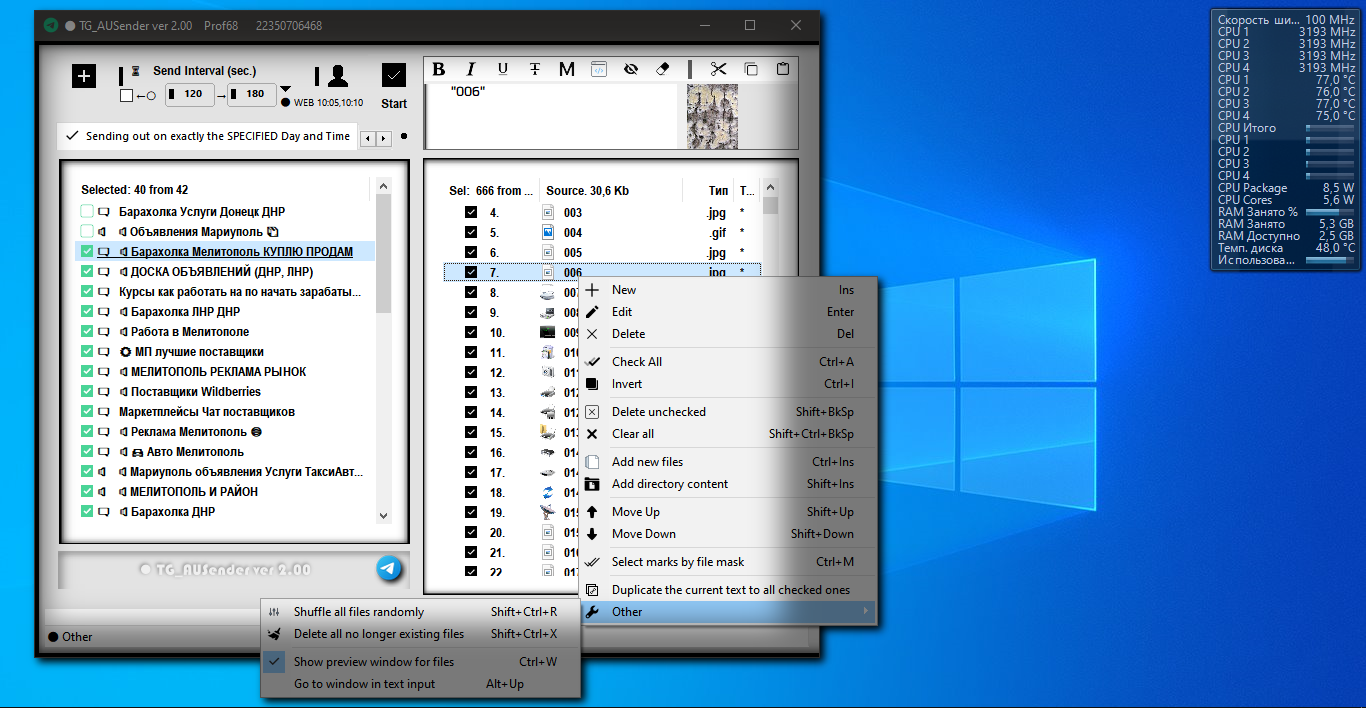
Task: Toggle the checkbox left of the interval fields
Action: pyautogui.click(x=126, y=95)
